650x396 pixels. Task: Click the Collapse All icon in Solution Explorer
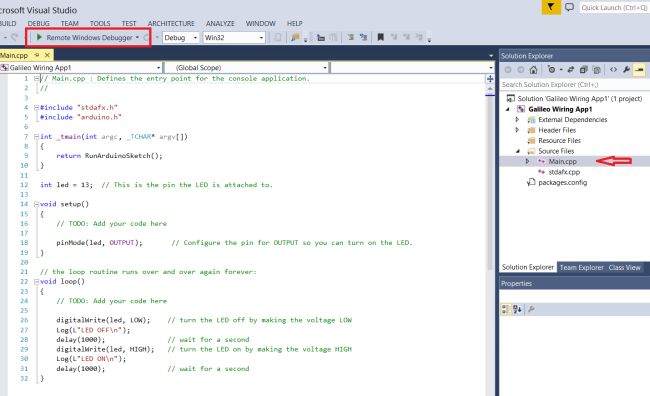584,70
